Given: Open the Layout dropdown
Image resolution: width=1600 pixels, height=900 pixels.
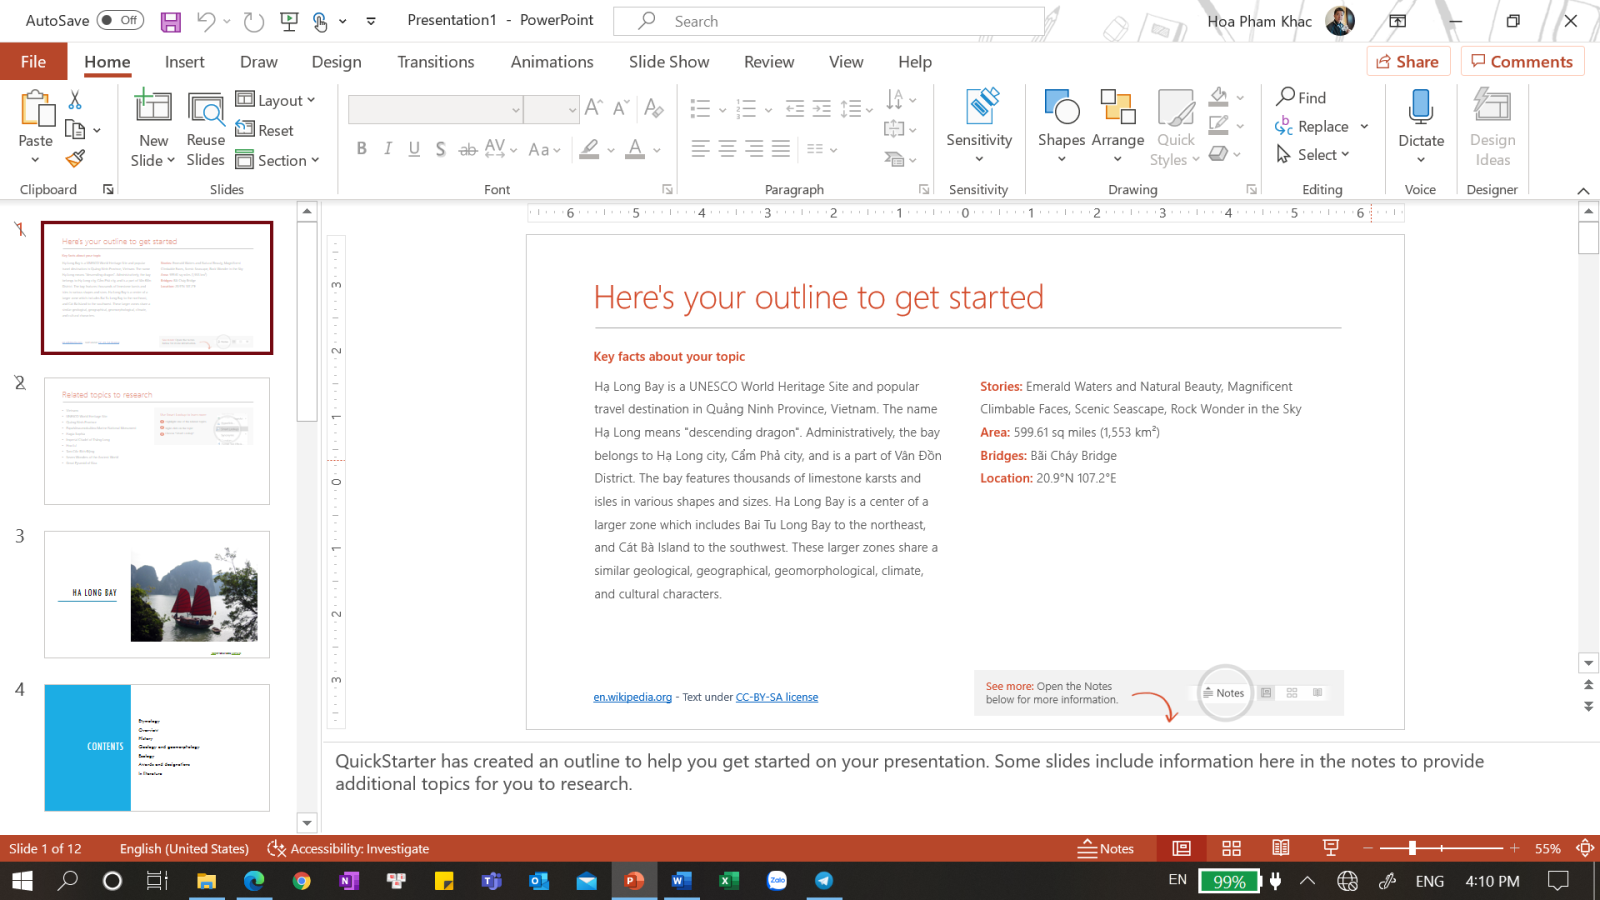Looking at the screenshot, I should (278, 99).
